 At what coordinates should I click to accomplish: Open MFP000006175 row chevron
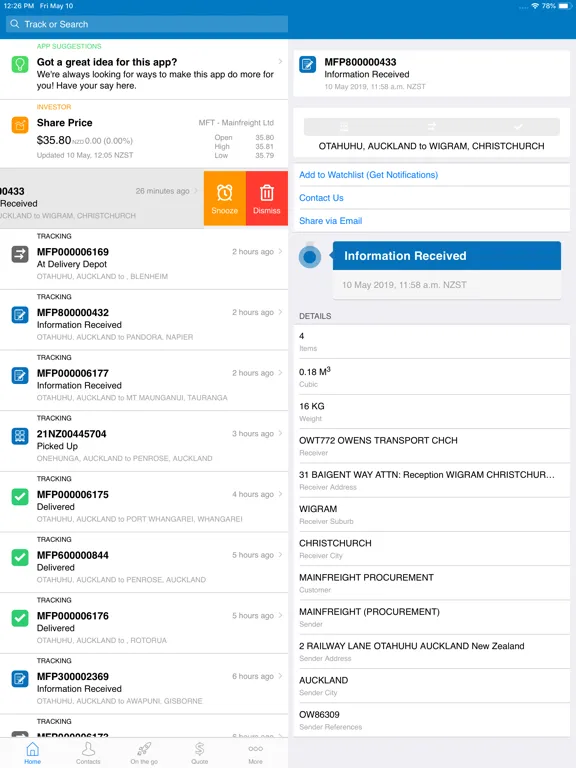click(280, 494)
